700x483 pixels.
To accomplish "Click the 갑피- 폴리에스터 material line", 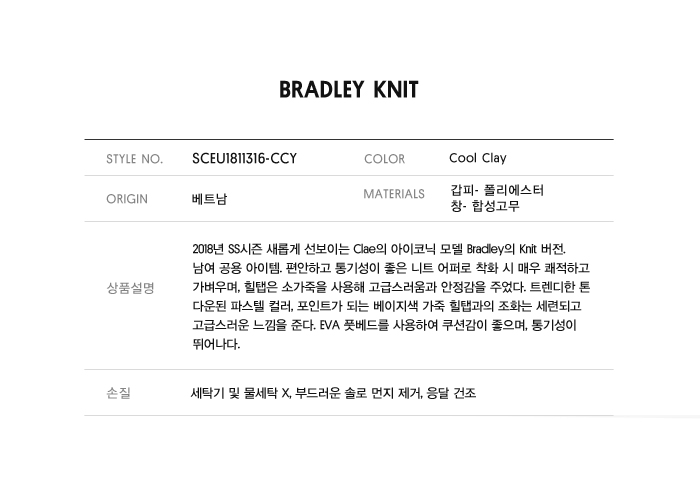I will pyautogui.click(x=497, y=190).
